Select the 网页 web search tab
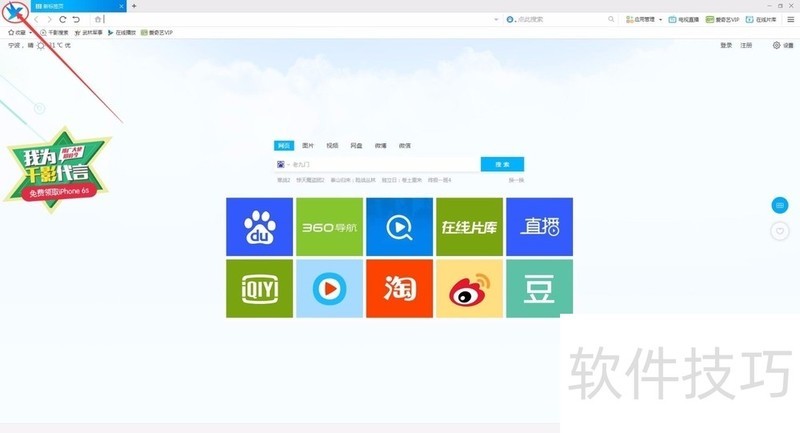The height and width of the screenshot is (433, 800). click(x=284, y=145)
